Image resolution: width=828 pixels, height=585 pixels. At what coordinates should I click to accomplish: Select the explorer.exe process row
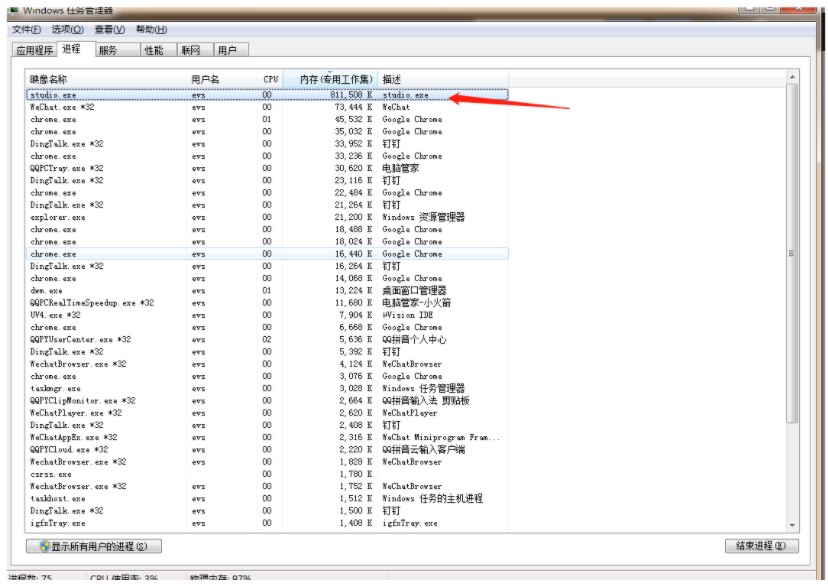click(267, 217)
